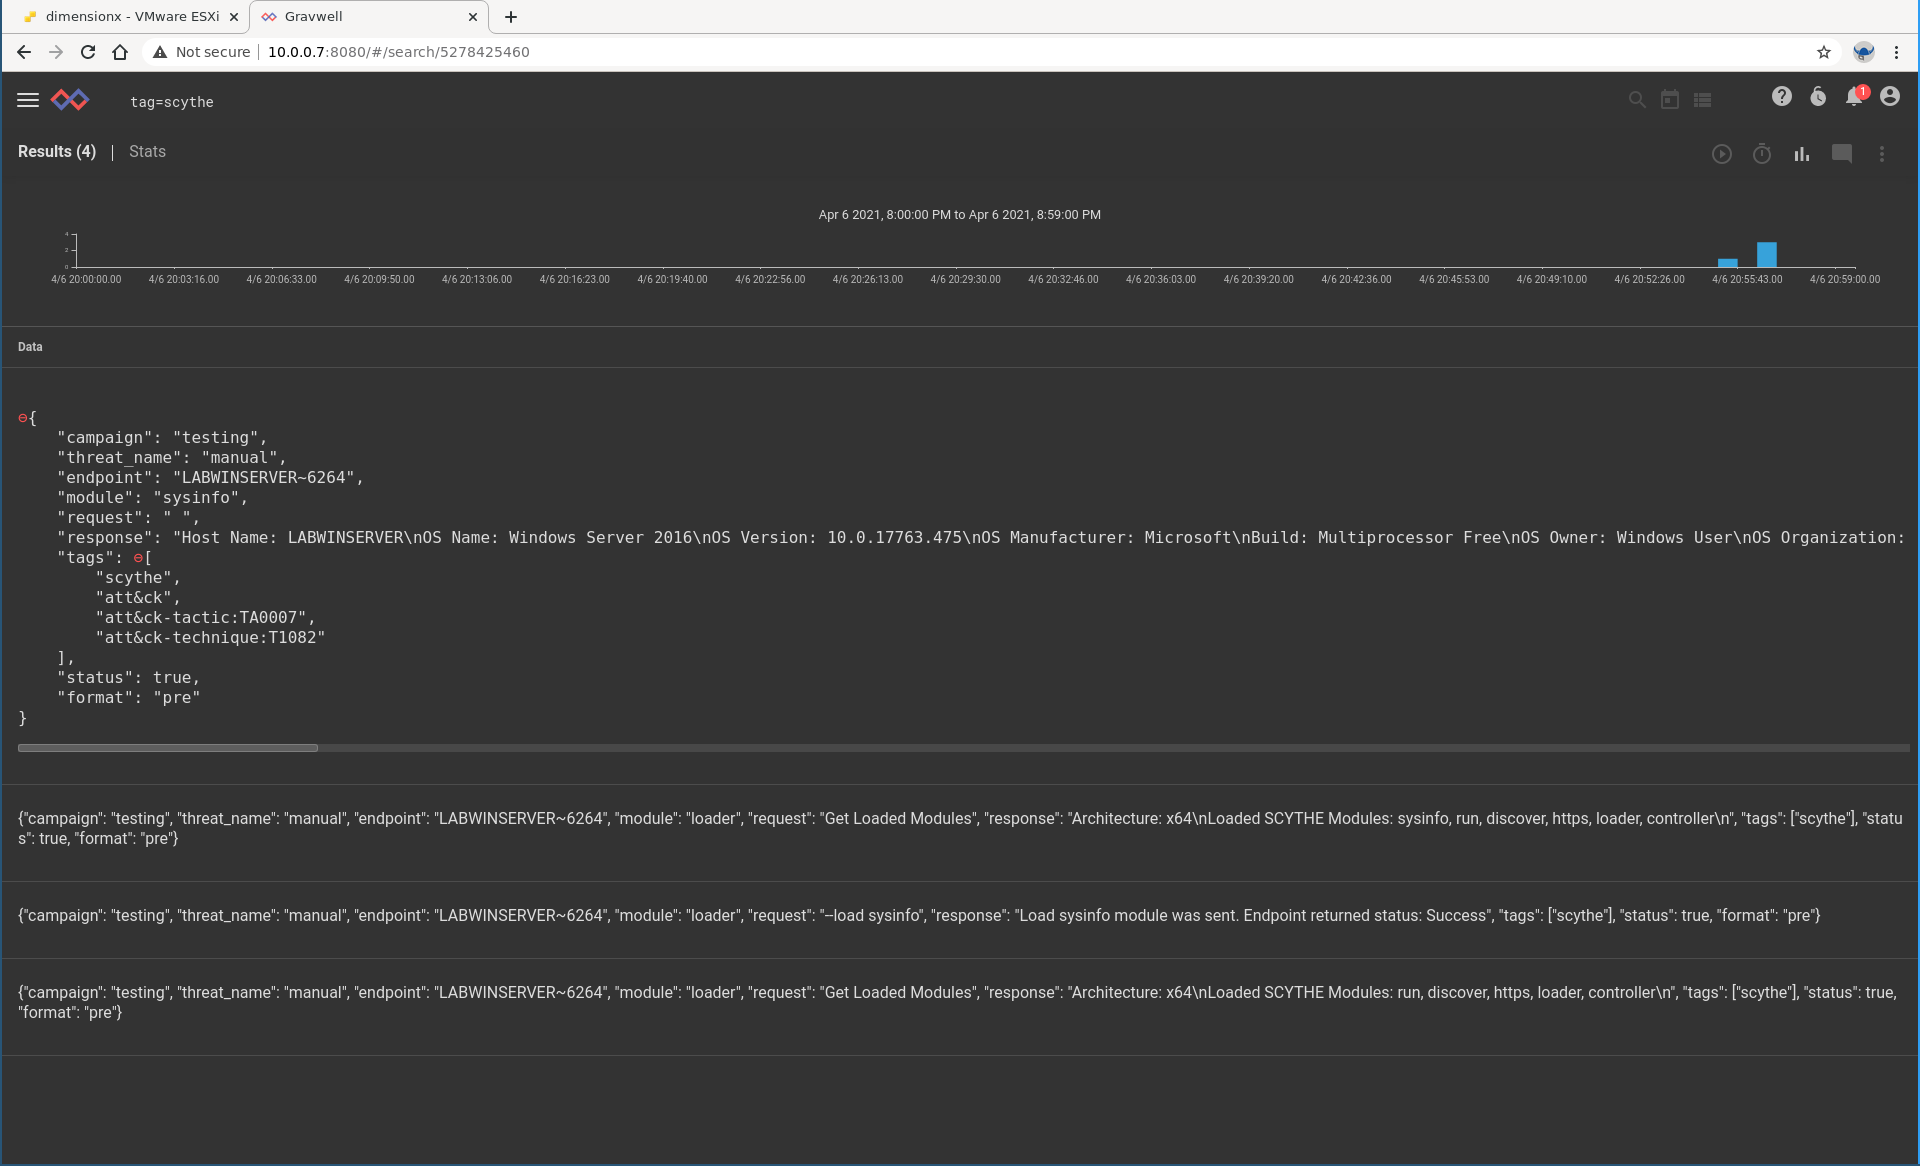Click the "format": "pre" JSON line

(x=128, y=698)
